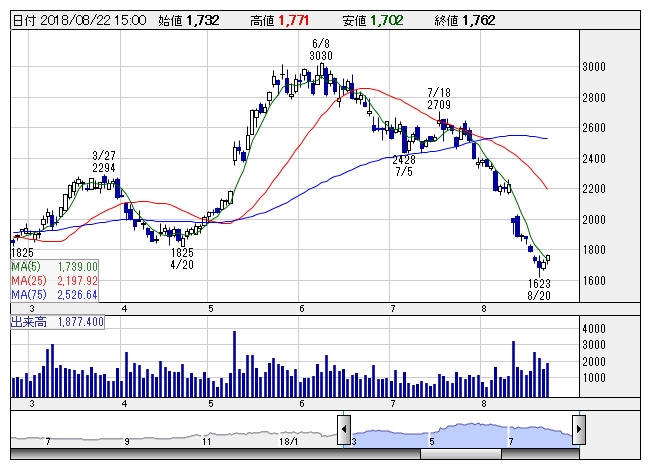Click the 始値 1,732 opening price
Screen dimensions: 652x469
coord(188,20)
